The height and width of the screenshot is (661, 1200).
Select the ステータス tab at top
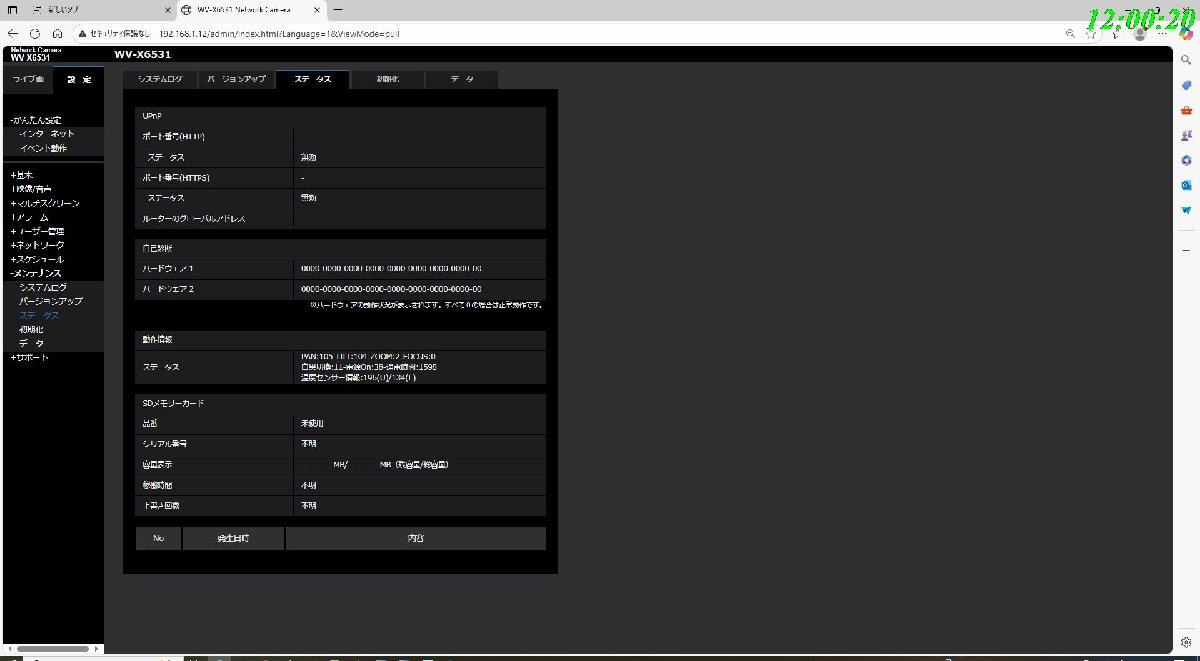pyautogui.click(x=312, y=79)
